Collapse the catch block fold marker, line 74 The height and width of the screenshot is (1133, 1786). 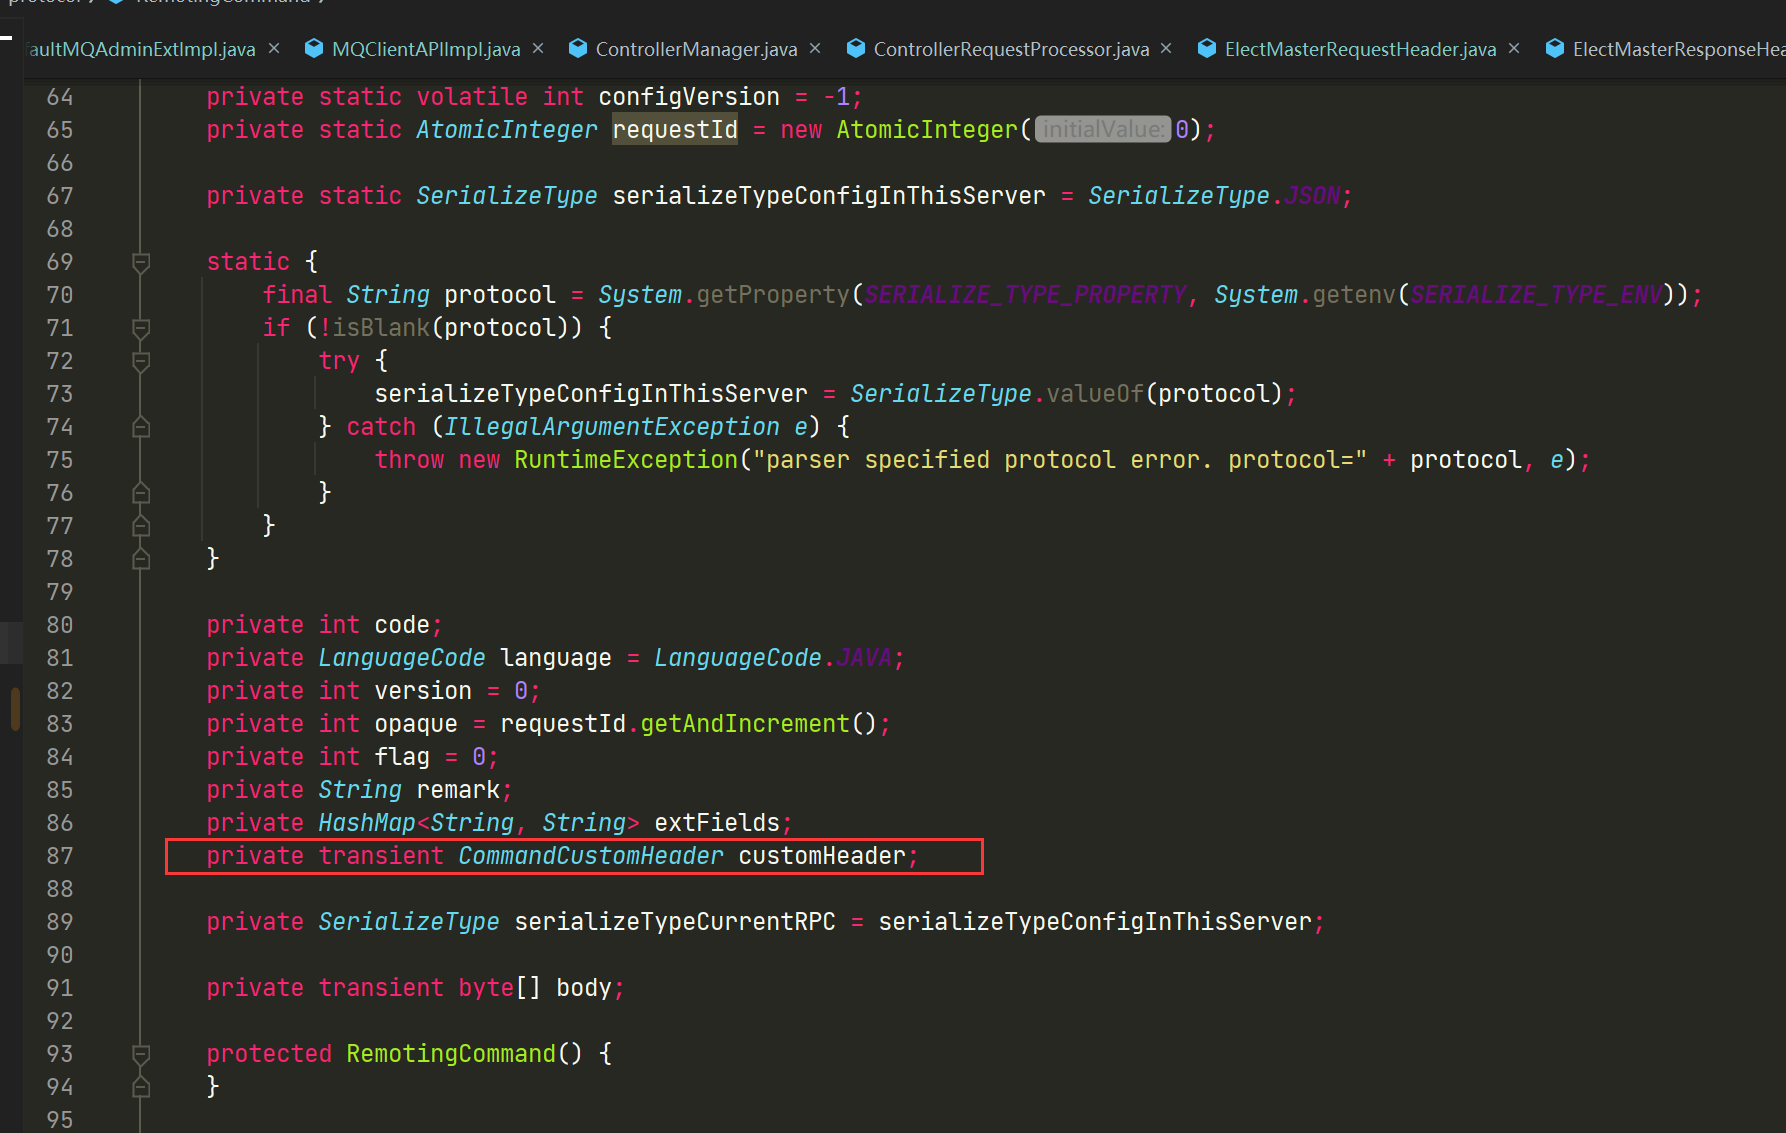[141, 427]
